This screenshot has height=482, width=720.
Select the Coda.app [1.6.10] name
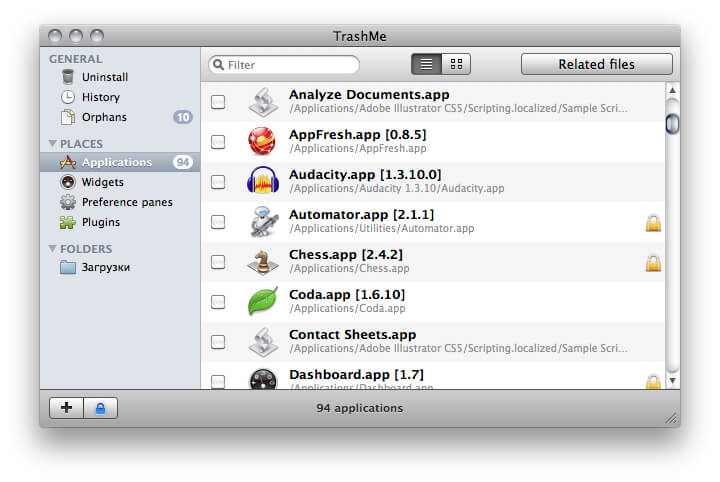pyautogui.click(x=347, y=294)
